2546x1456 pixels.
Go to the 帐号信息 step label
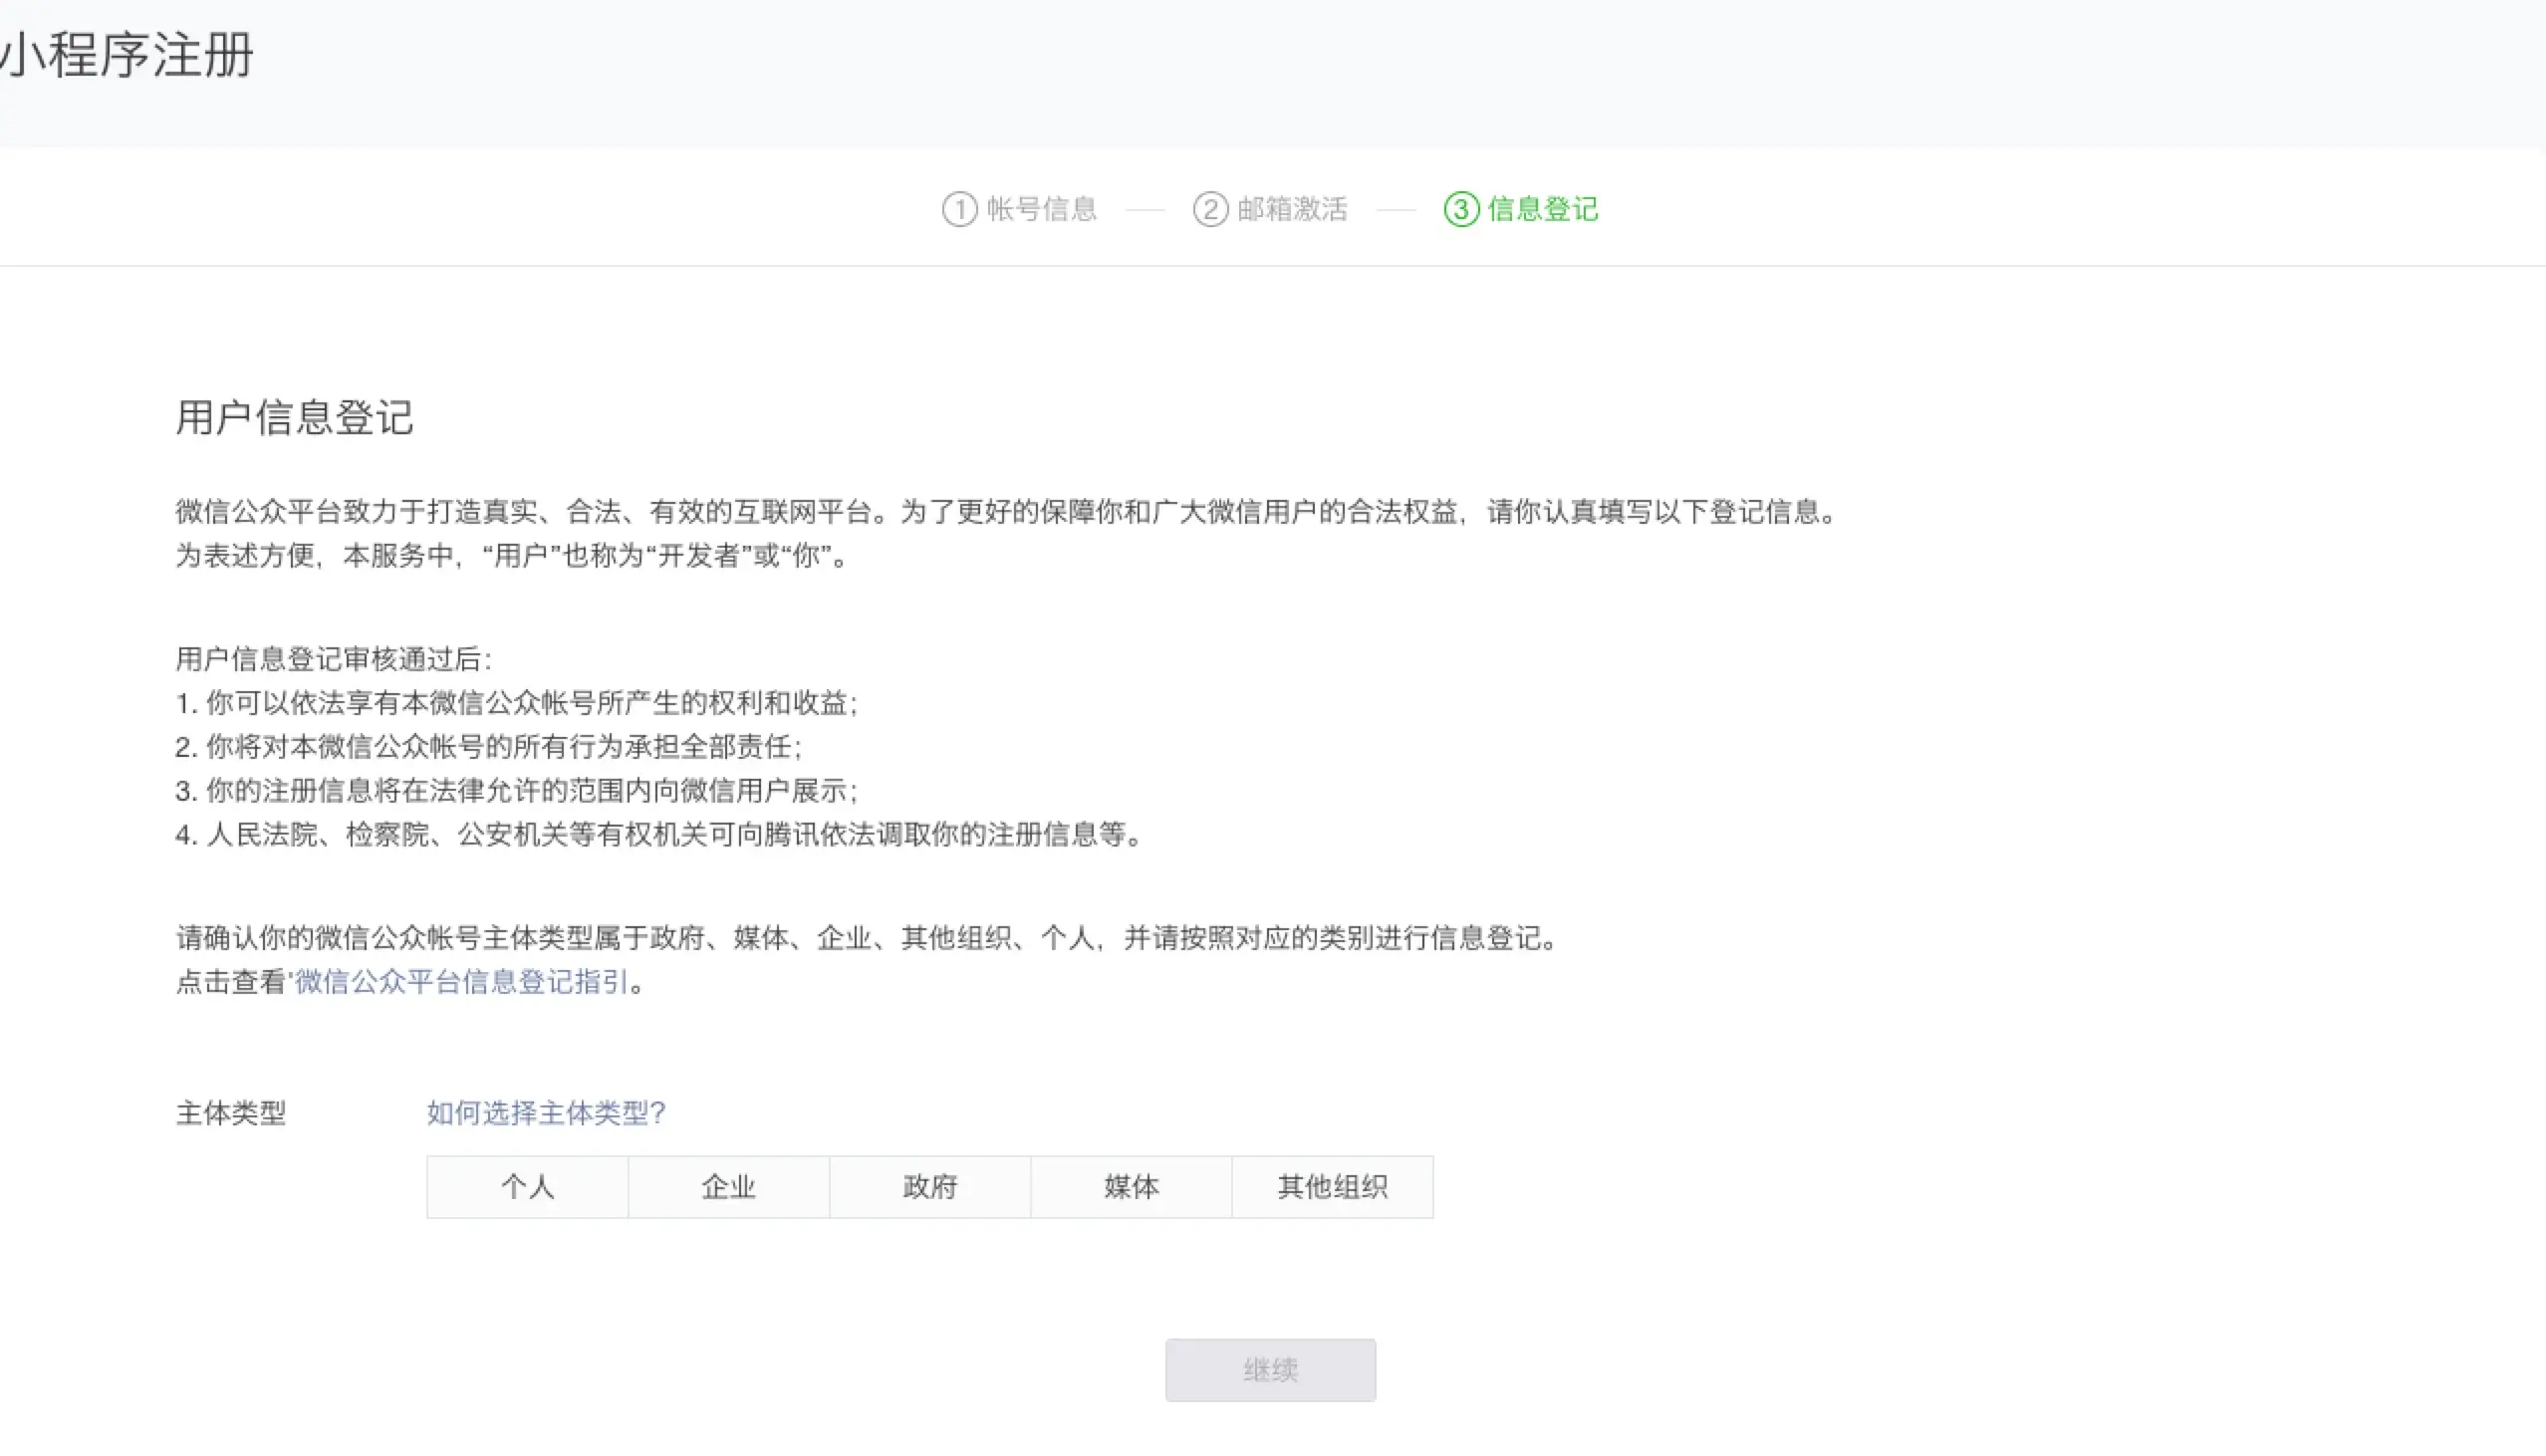(x=1042, y=209)
